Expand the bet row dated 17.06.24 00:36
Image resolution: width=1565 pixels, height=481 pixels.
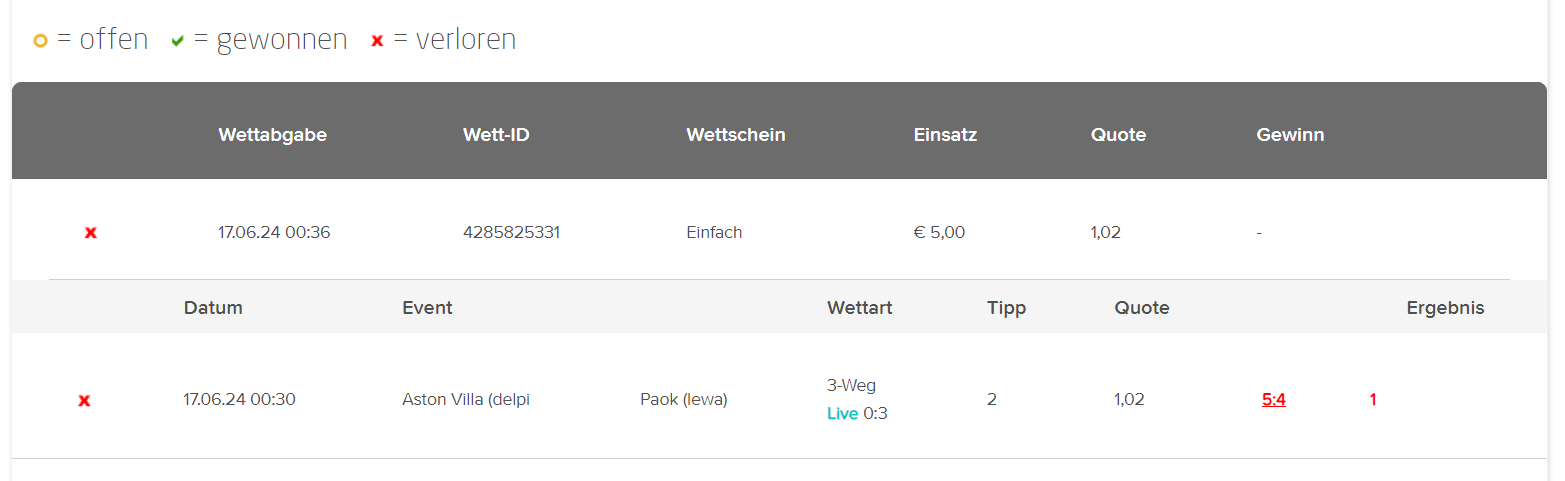pyautogui.click(x=779, y=232)
